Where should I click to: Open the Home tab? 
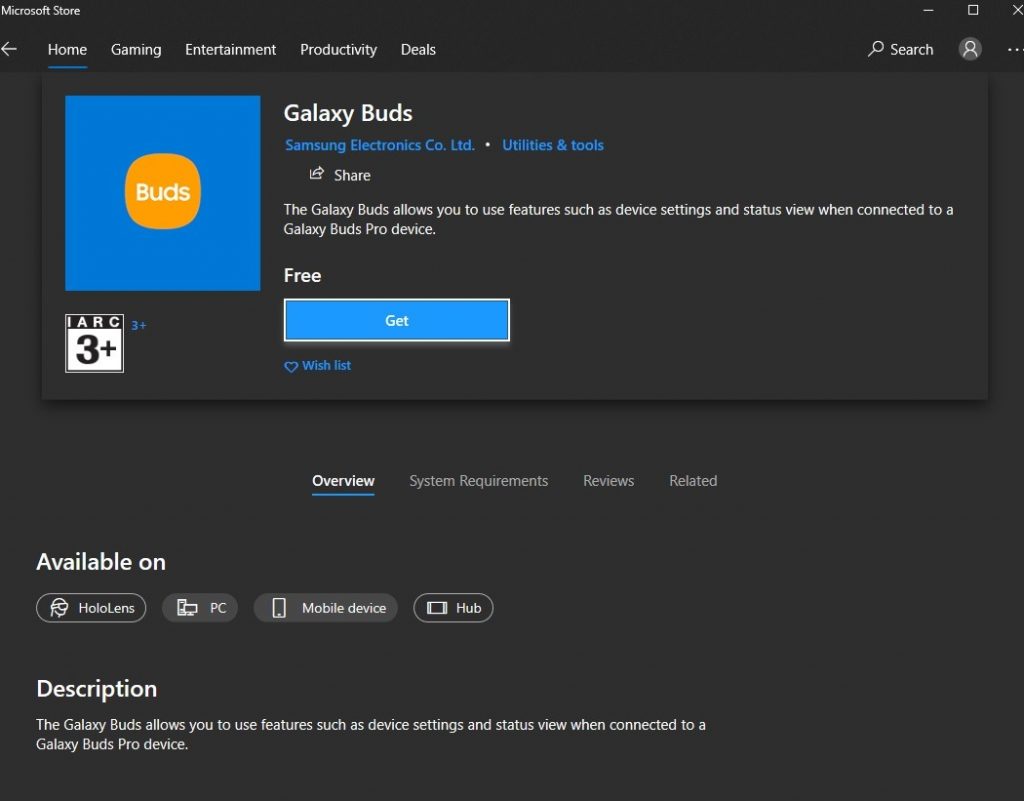click(67, 50)
